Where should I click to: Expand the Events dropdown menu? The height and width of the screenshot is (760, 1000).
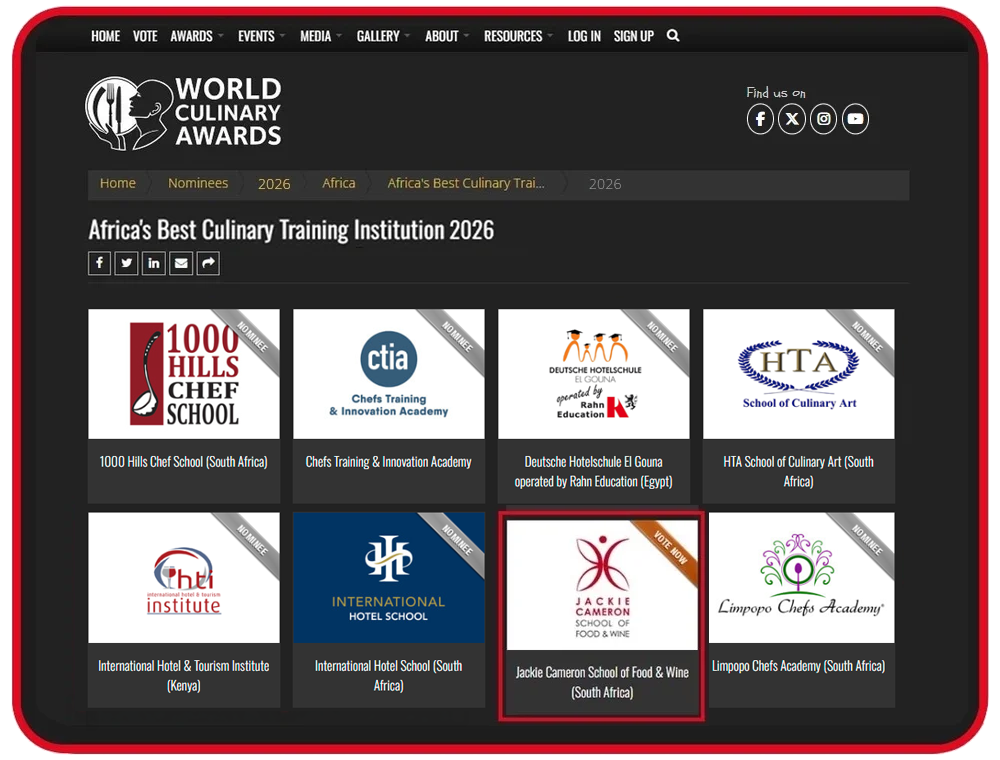pyautogui.click(x=261, y=36)
